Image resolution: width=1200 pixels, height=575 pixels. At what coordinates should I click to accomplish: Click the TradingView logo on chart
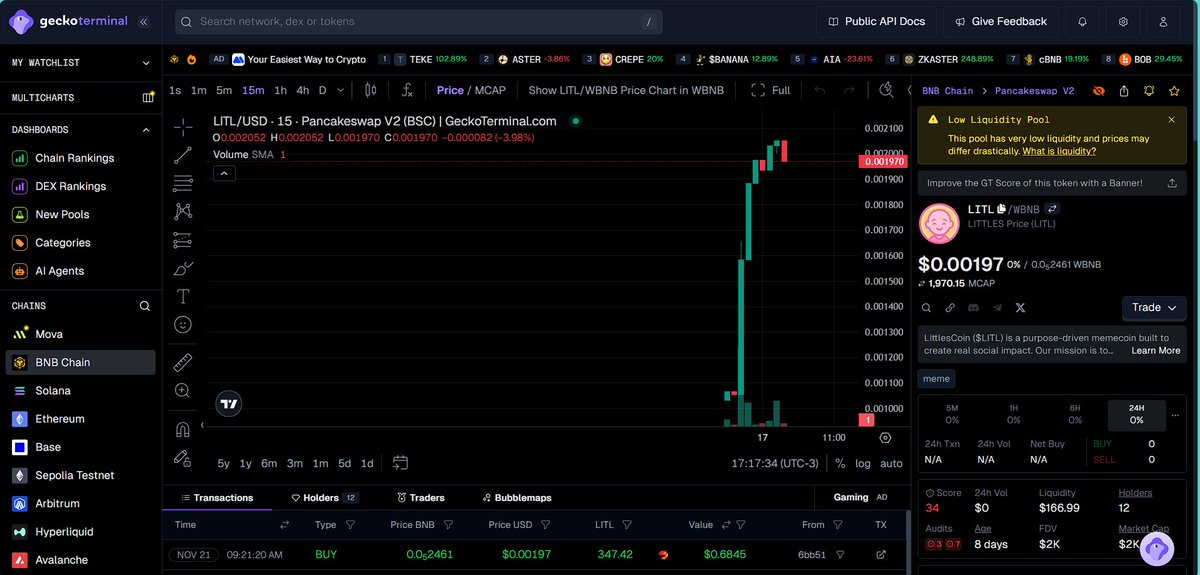pos(229,404)
